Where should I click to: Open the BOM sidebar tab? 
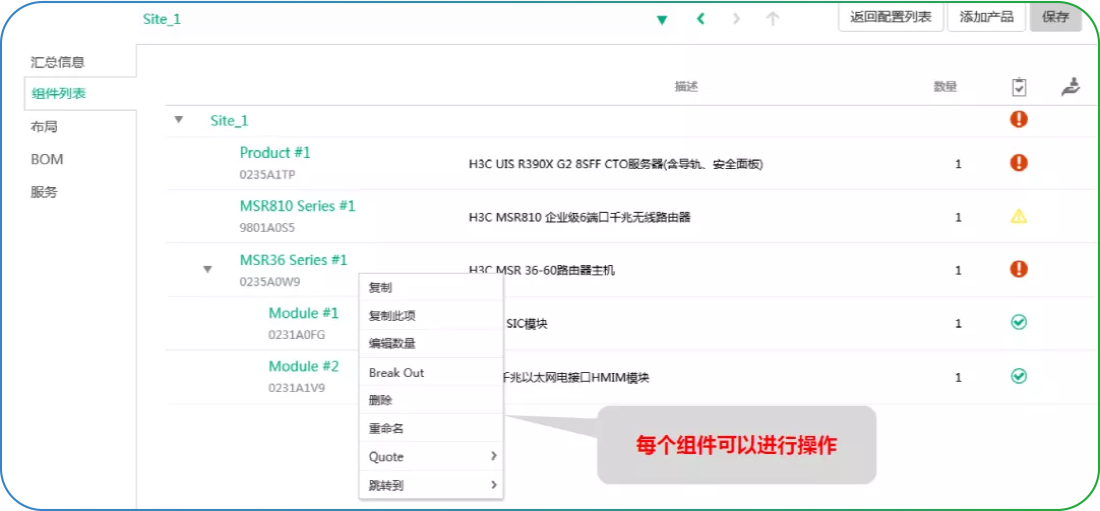click(x=47, y=159)
